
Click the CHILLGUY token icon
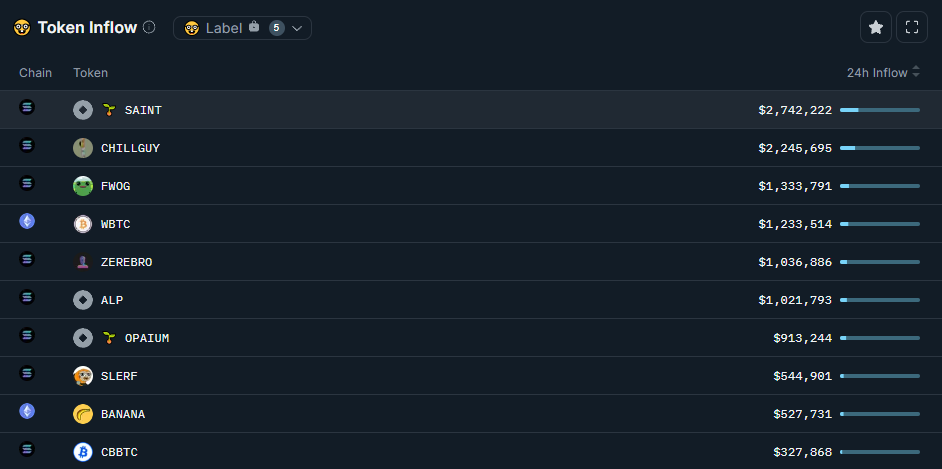(x=83, y=148)
